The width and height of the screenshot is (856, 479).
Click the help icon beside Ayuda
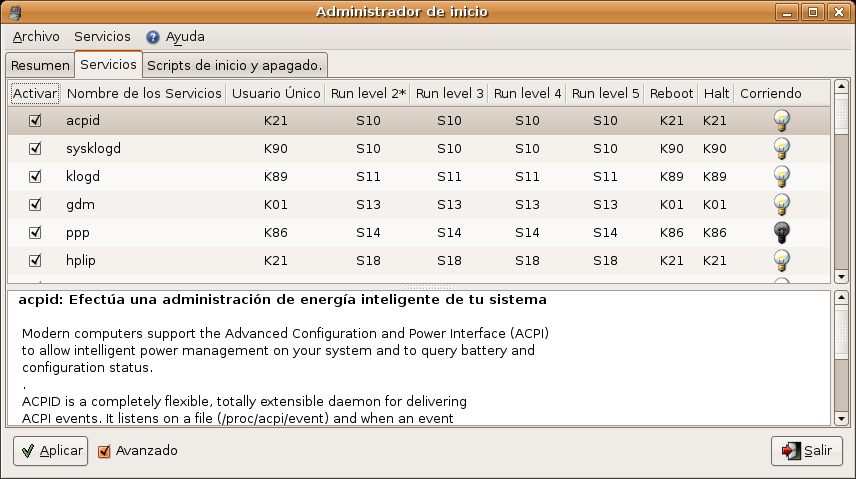tap(153, 37)
